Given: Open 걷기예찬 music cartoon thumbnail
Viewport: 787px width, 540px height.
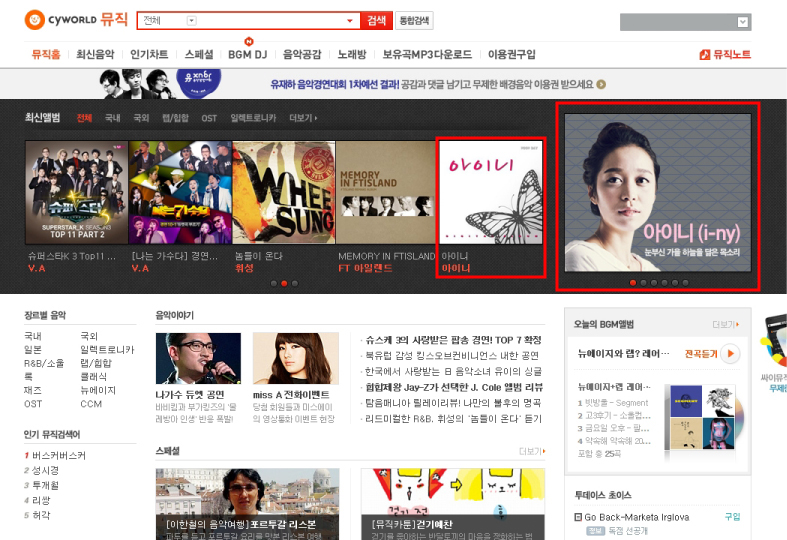Looking at the screenshot, I should coord(453,504).
